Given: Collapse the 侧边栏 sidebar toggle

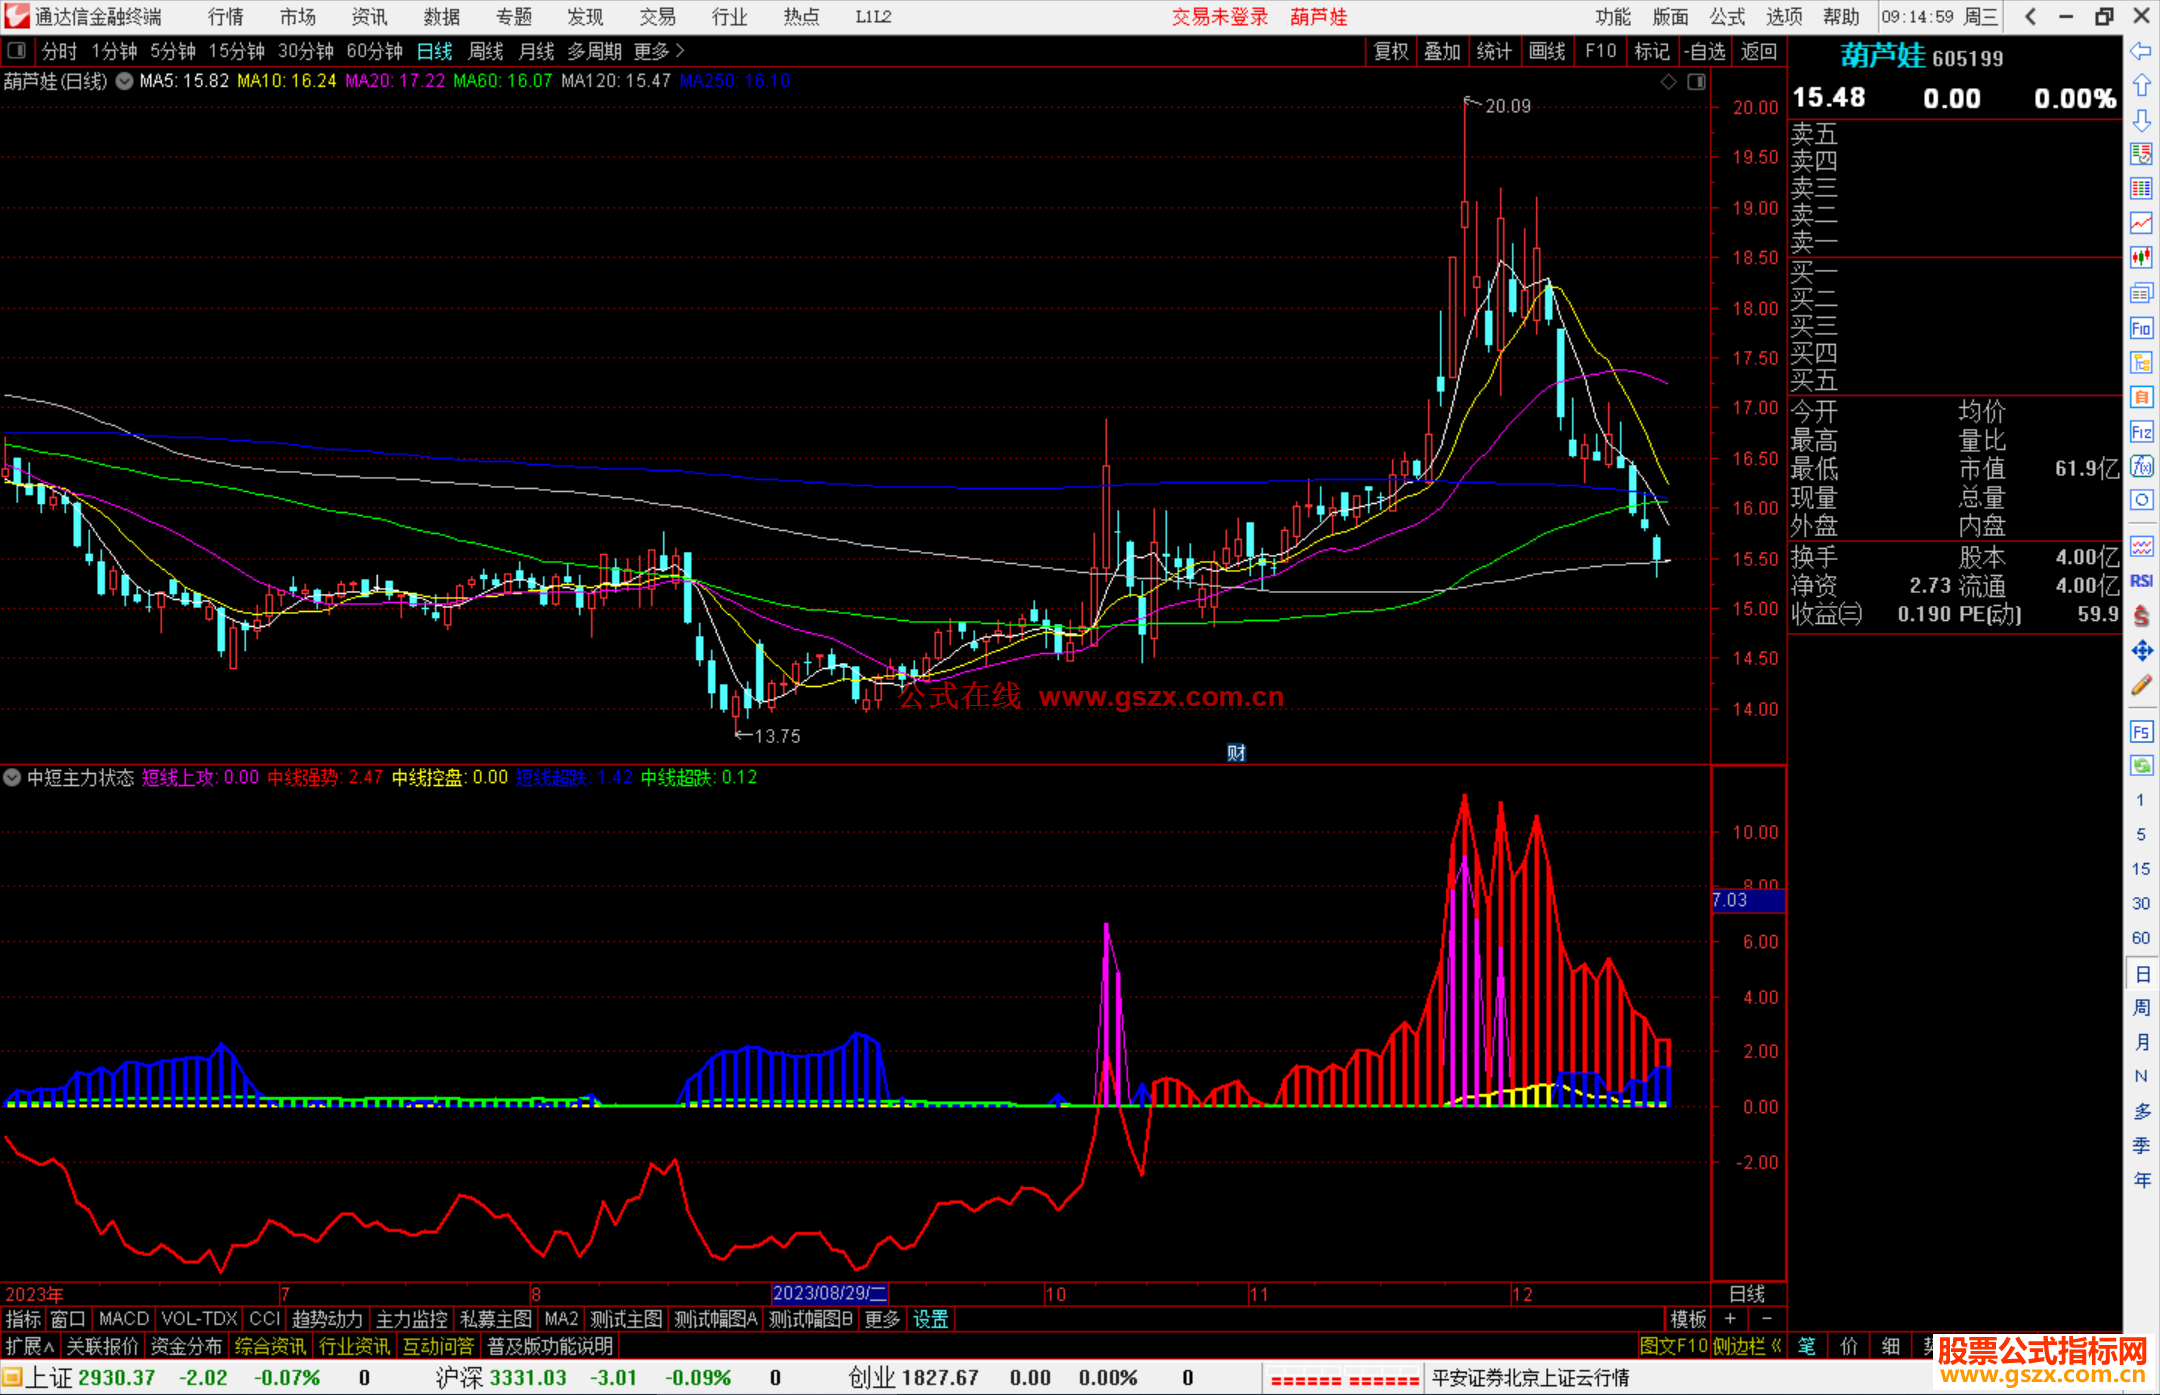Looking at the screenshot, I should tap(1747, 1346).
